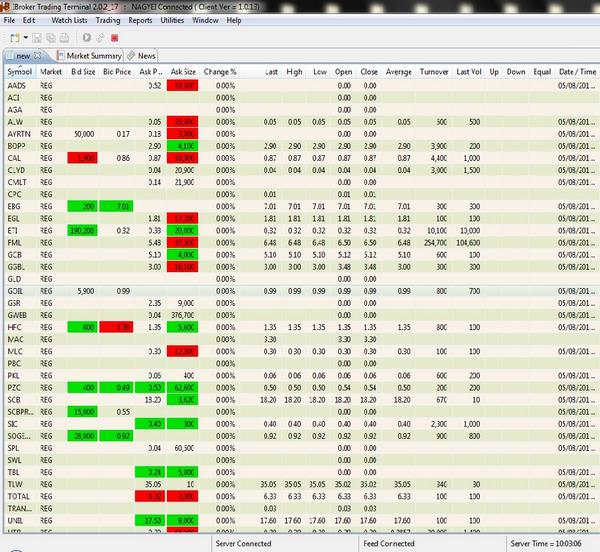Select the AYRTN symbol row
This screenshot has width=600, height=552.
tap(302, 134)
